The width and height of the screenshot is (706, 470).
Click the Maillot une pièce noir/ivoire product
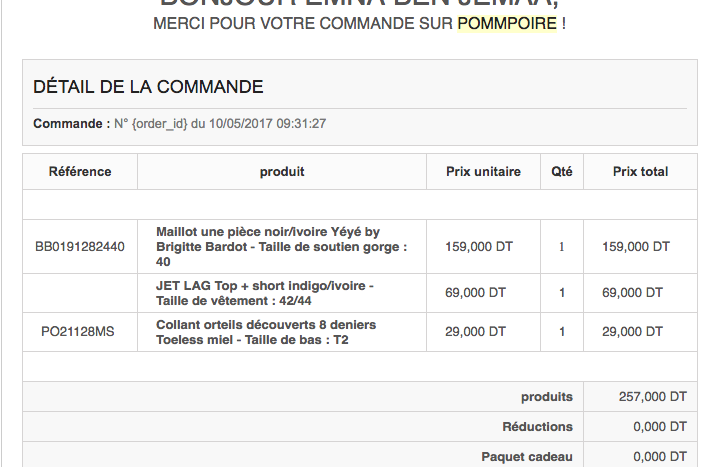(282, 247)
